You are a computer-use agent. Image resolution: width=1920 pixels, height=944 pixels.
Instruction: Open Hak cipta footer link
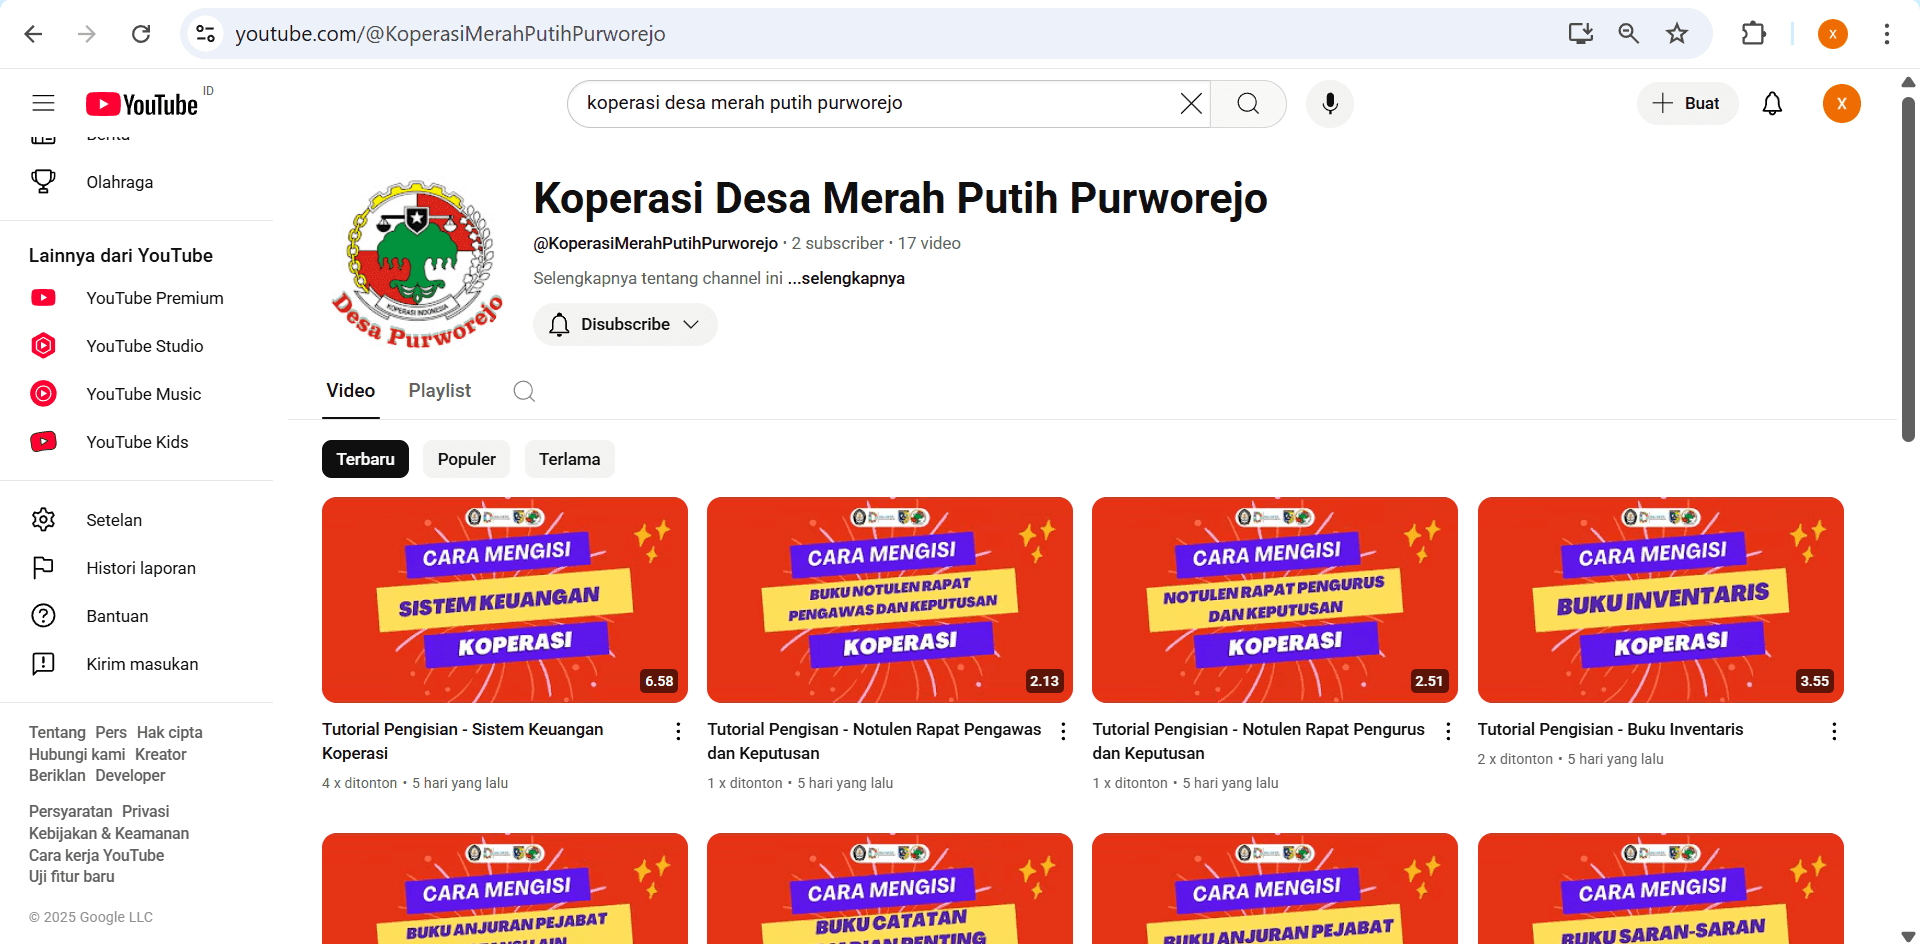coord(169,732)
